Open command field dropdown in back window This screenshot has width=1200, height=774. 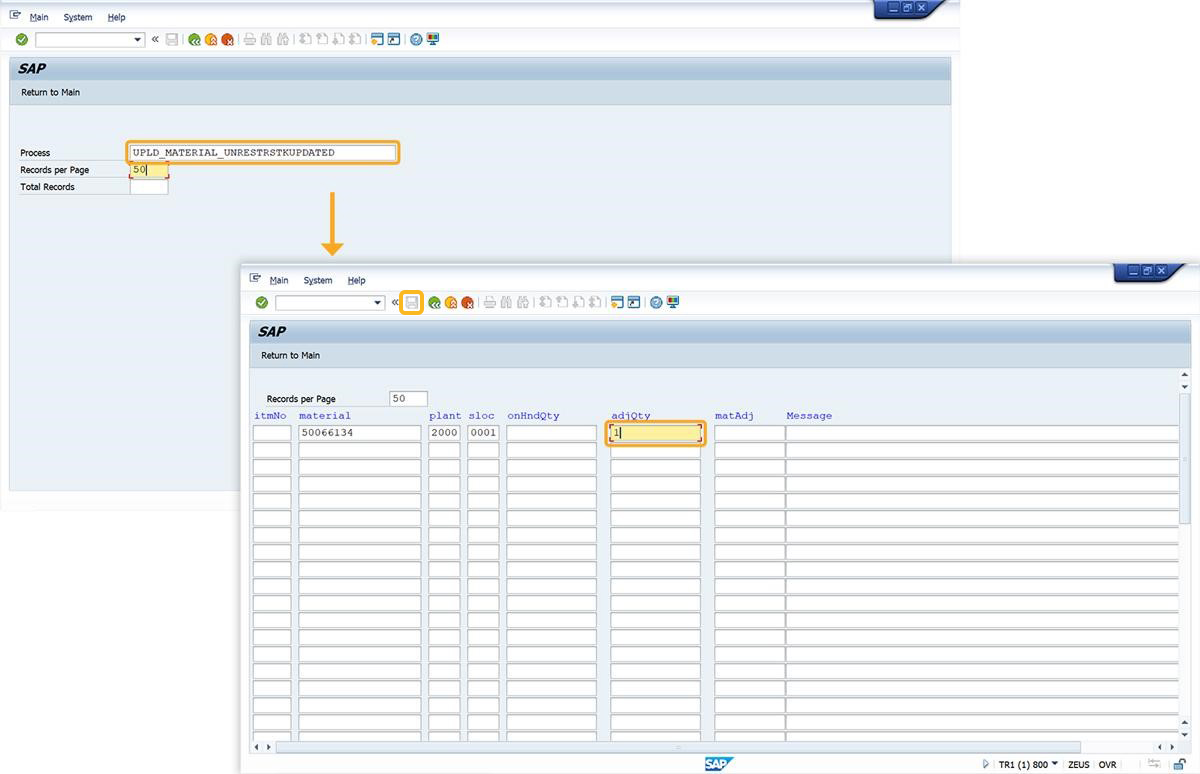click(x=138, y=39)
